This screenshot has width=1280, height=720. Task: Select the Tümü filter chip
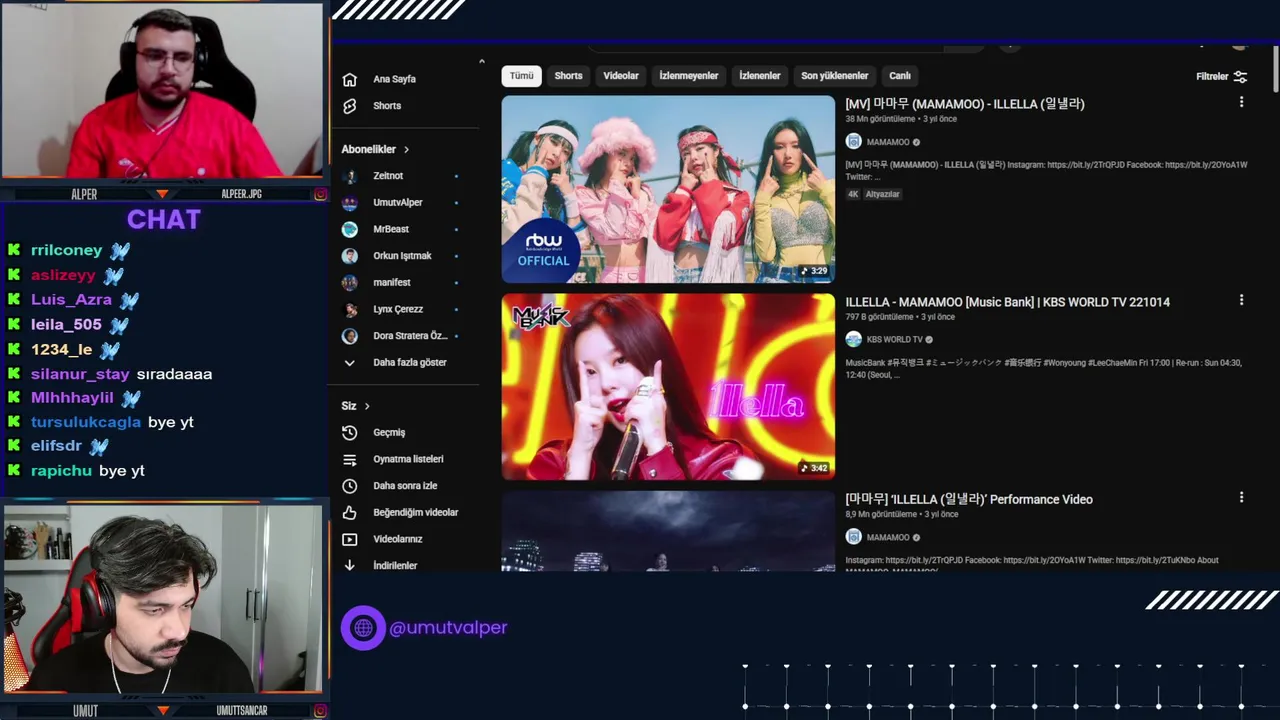pyautogui.click(x=522, y=76)
